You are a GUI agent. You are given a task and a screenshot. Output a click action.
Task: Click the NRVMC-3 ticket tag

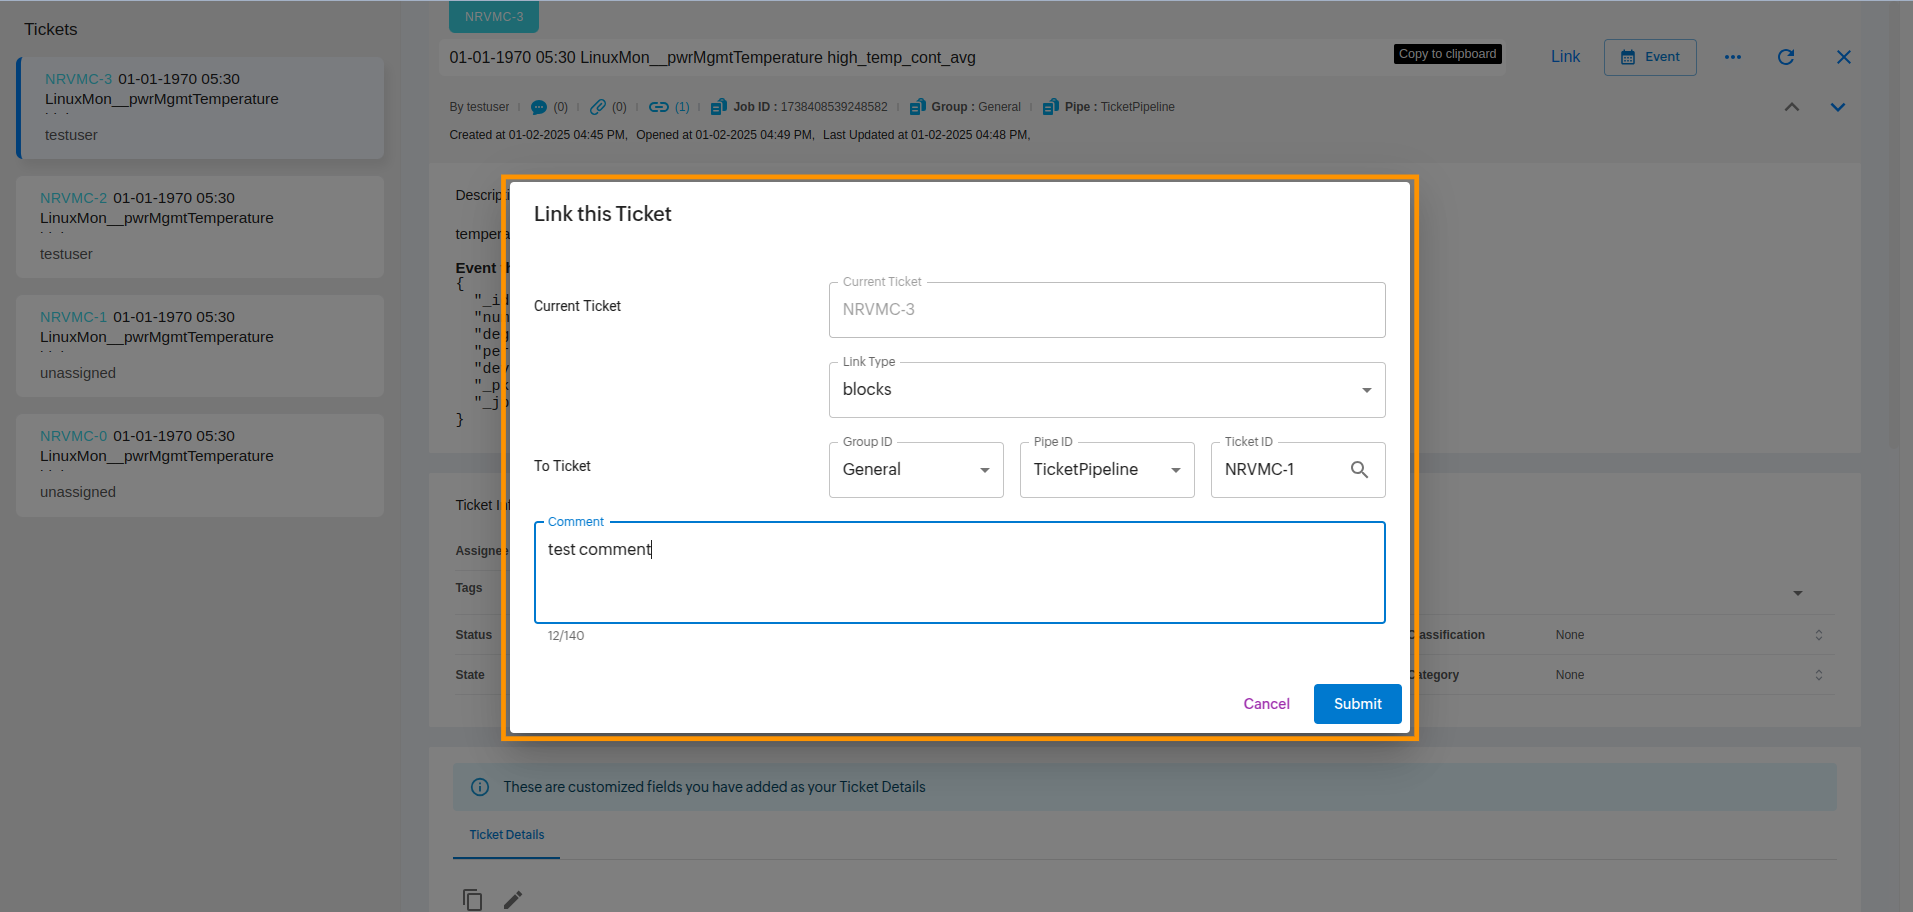[494, 17]
